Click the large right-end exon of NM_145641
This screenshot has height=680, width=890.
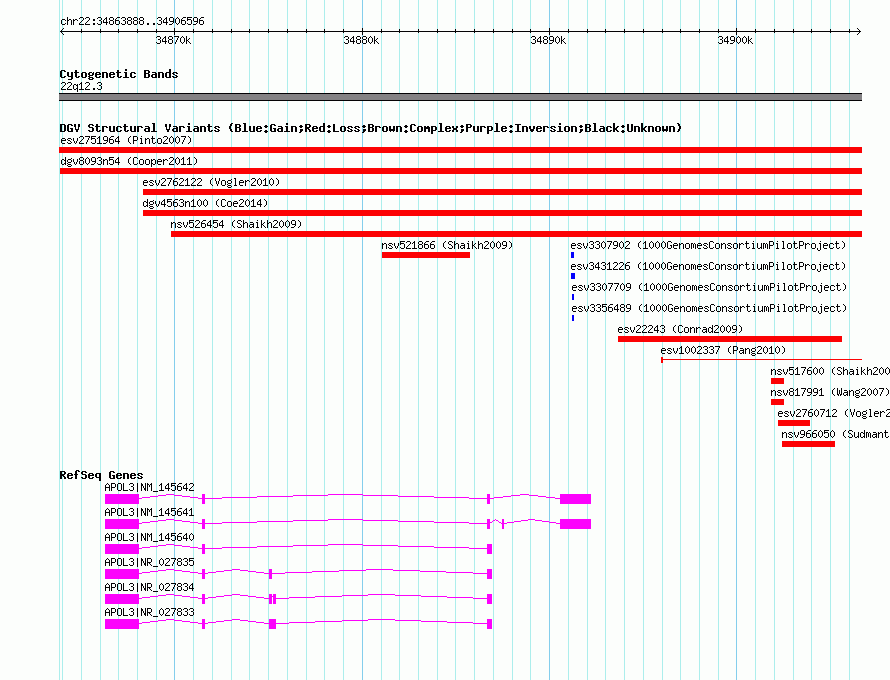pyautogui.click(x=576, y=524)
